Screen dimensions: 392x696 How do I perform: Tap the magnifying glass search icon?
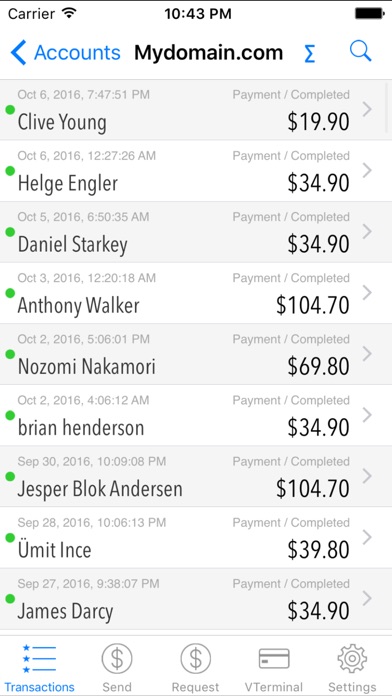pyautogui.click(x=360, y=51)
